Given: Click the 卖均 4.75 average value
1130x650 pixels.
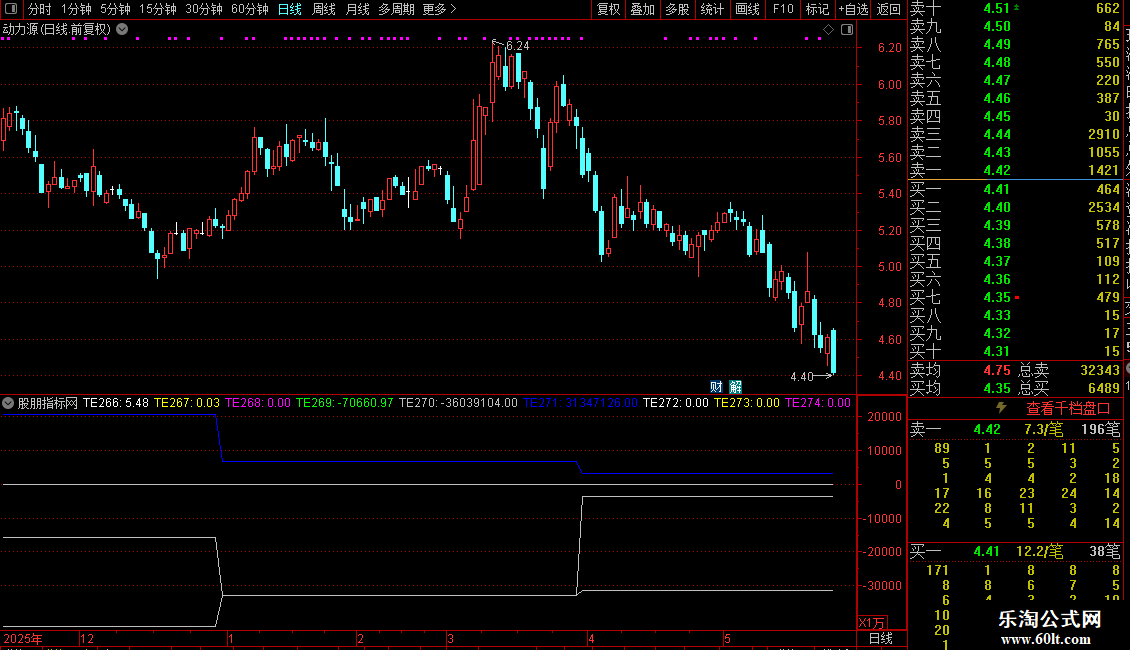Looking at the screenshot, I should tap(997, 370).
